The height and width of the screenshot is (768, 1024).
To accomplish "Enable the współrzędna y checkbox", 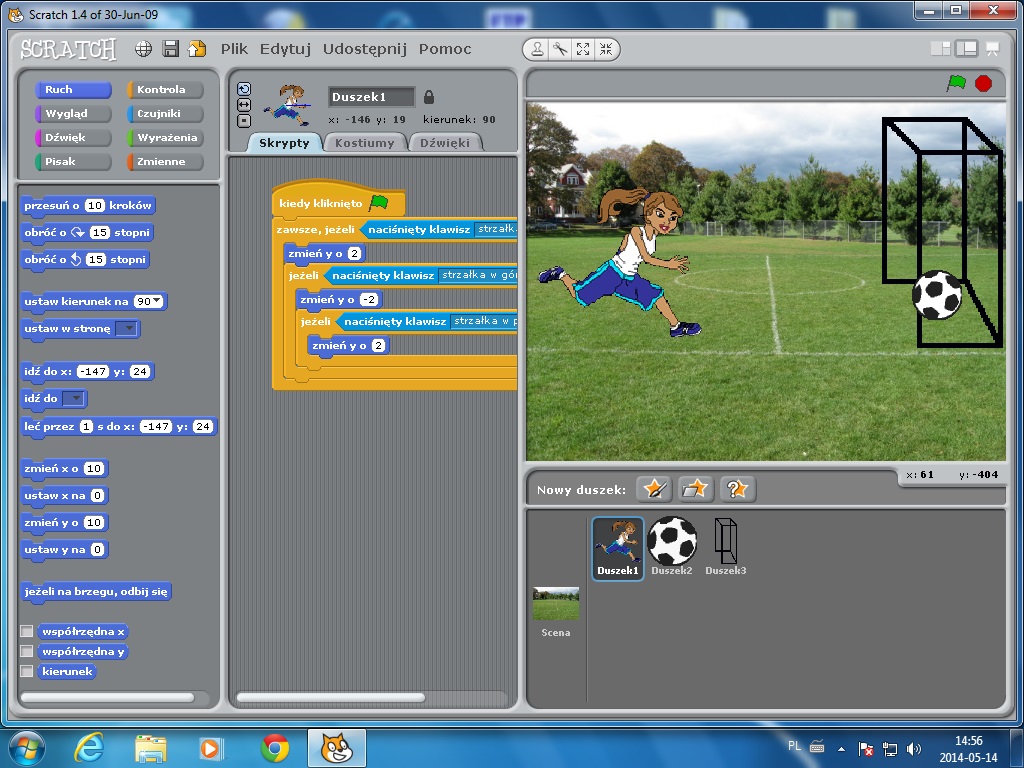I will click(27, 652).
